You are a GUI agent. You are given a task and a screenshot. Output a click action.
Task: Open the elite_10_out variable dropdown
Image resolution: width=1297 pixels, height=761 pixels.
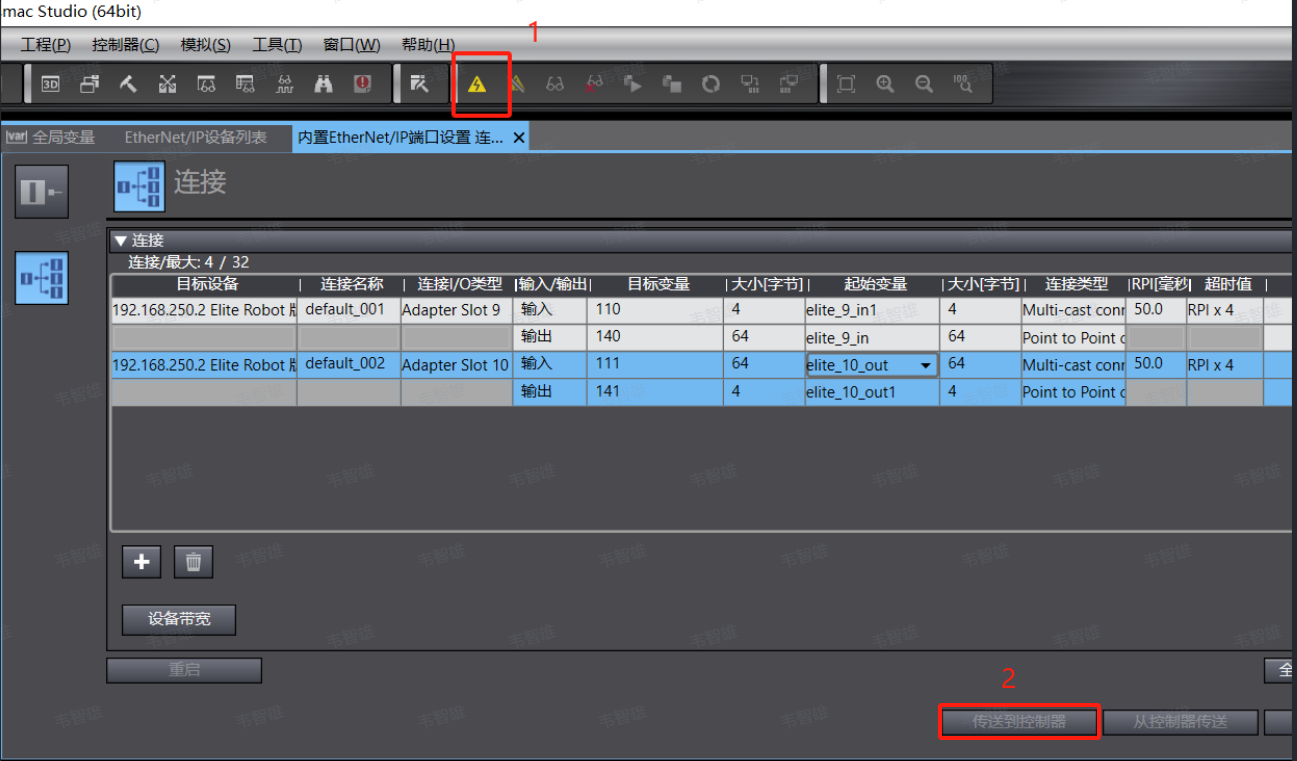tap(925, 366)
